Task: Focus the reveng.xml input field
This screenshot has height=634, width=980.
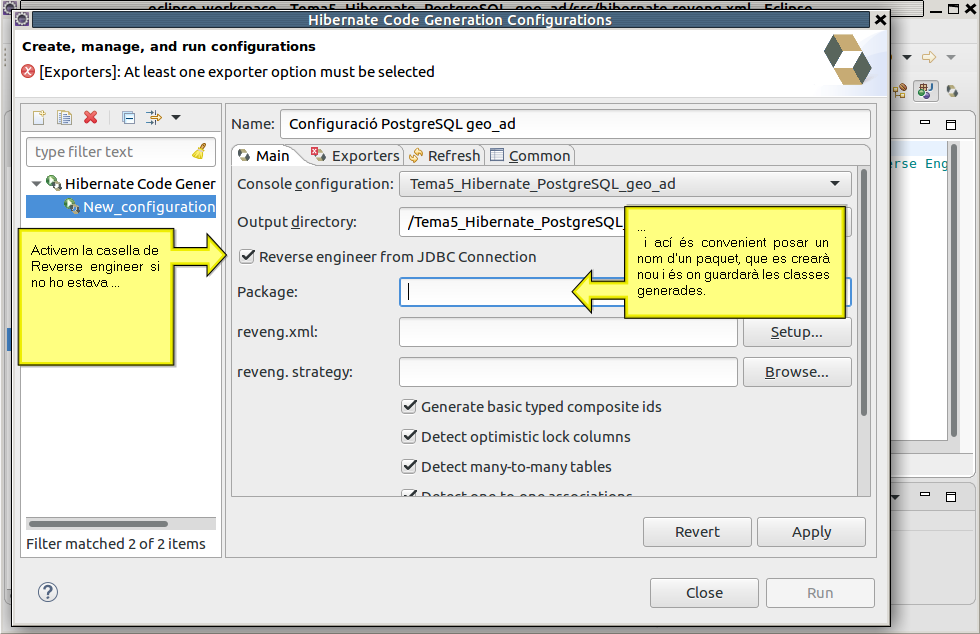Action: pos(568,332)
